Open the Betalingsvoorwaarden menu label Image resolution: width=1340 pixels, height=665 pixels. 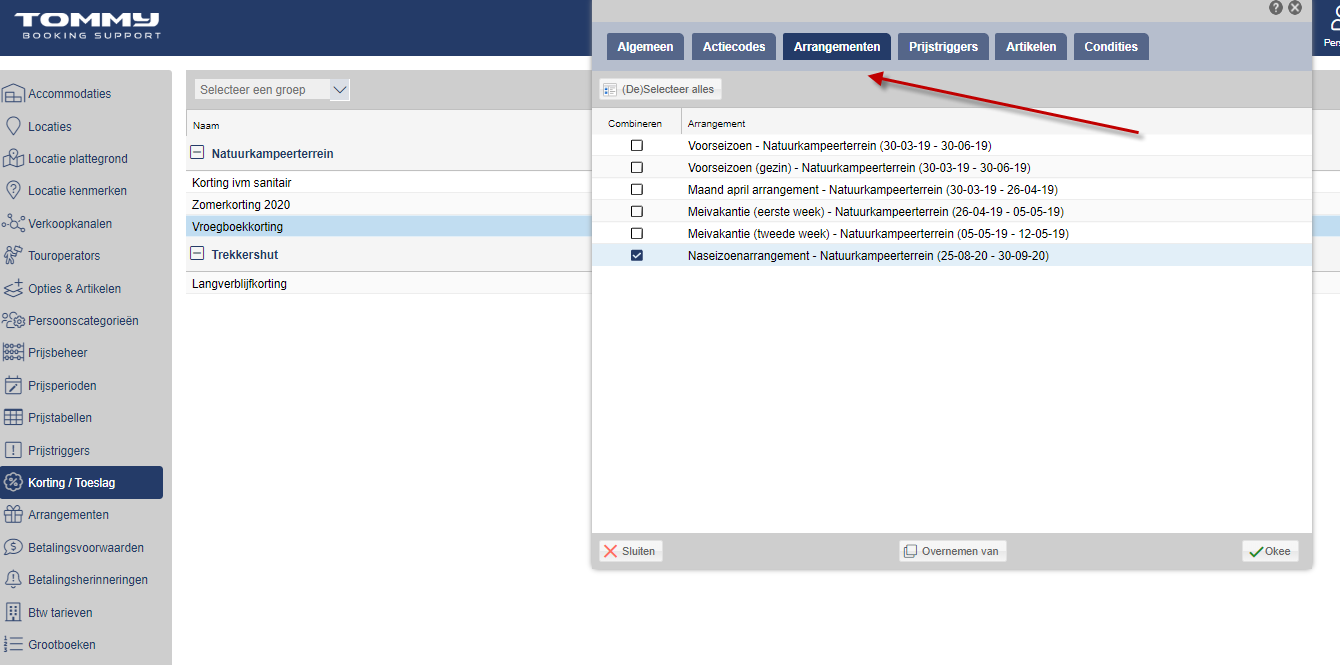[86, 548]
